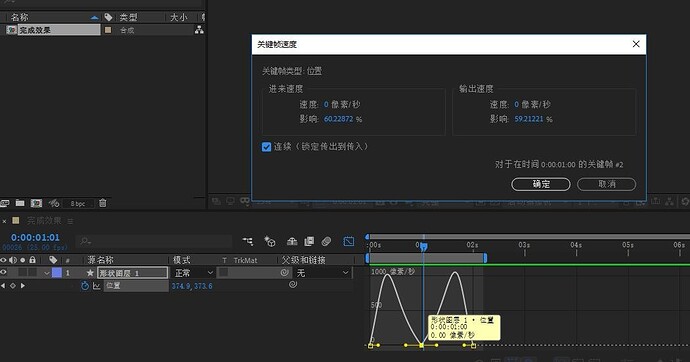The height and width of the screenshot is (362, 690).
Task: Toggle the 连续 (锁定传出到传入) checkbox
Action: tap(266, 147)
